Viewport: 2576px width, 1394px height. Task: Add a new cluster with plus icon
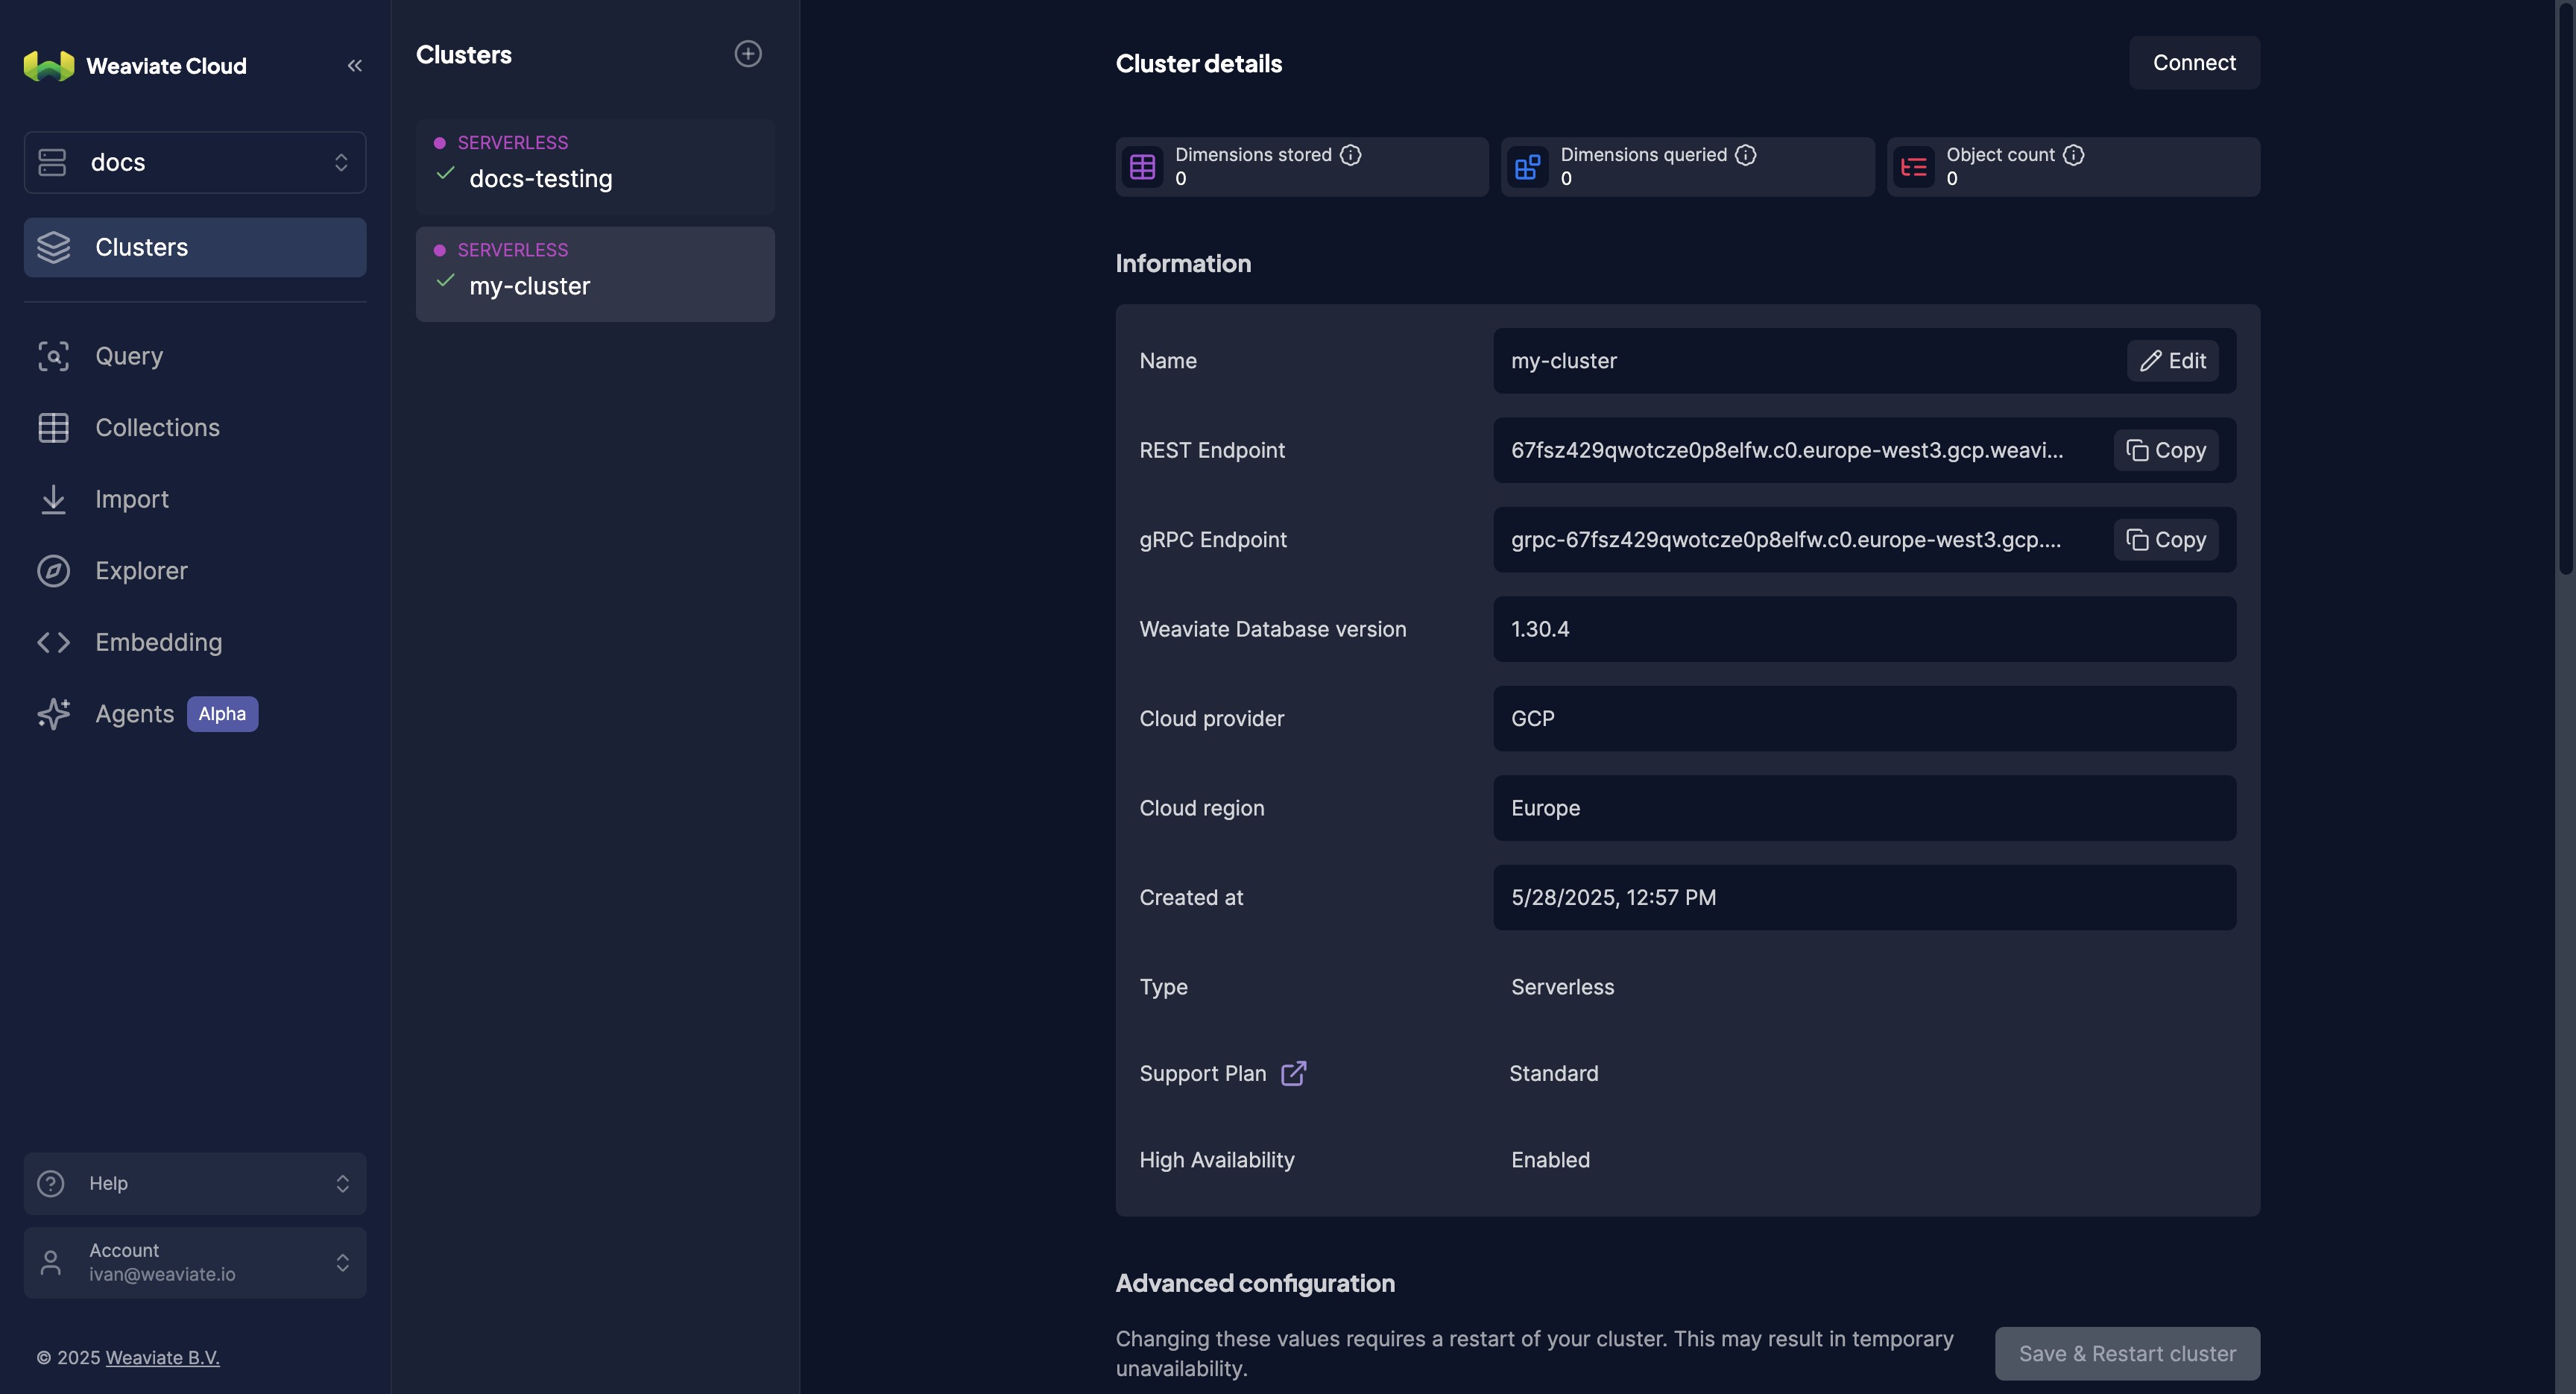pyautogui.click(x=748, y=54)
